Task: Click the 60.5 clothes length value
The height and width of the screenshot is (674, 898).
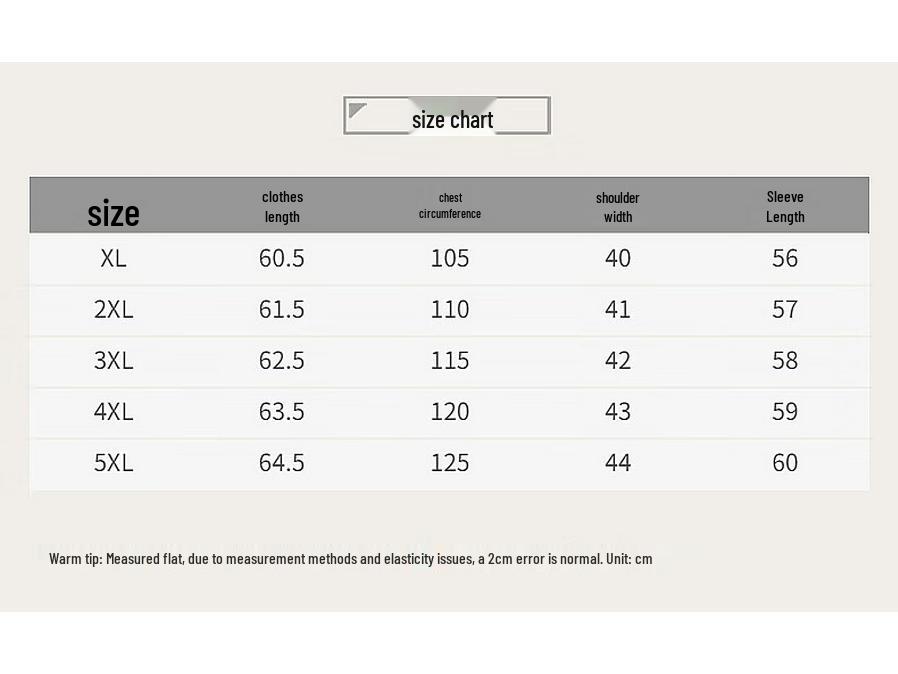Action: [x=281, y=259]
